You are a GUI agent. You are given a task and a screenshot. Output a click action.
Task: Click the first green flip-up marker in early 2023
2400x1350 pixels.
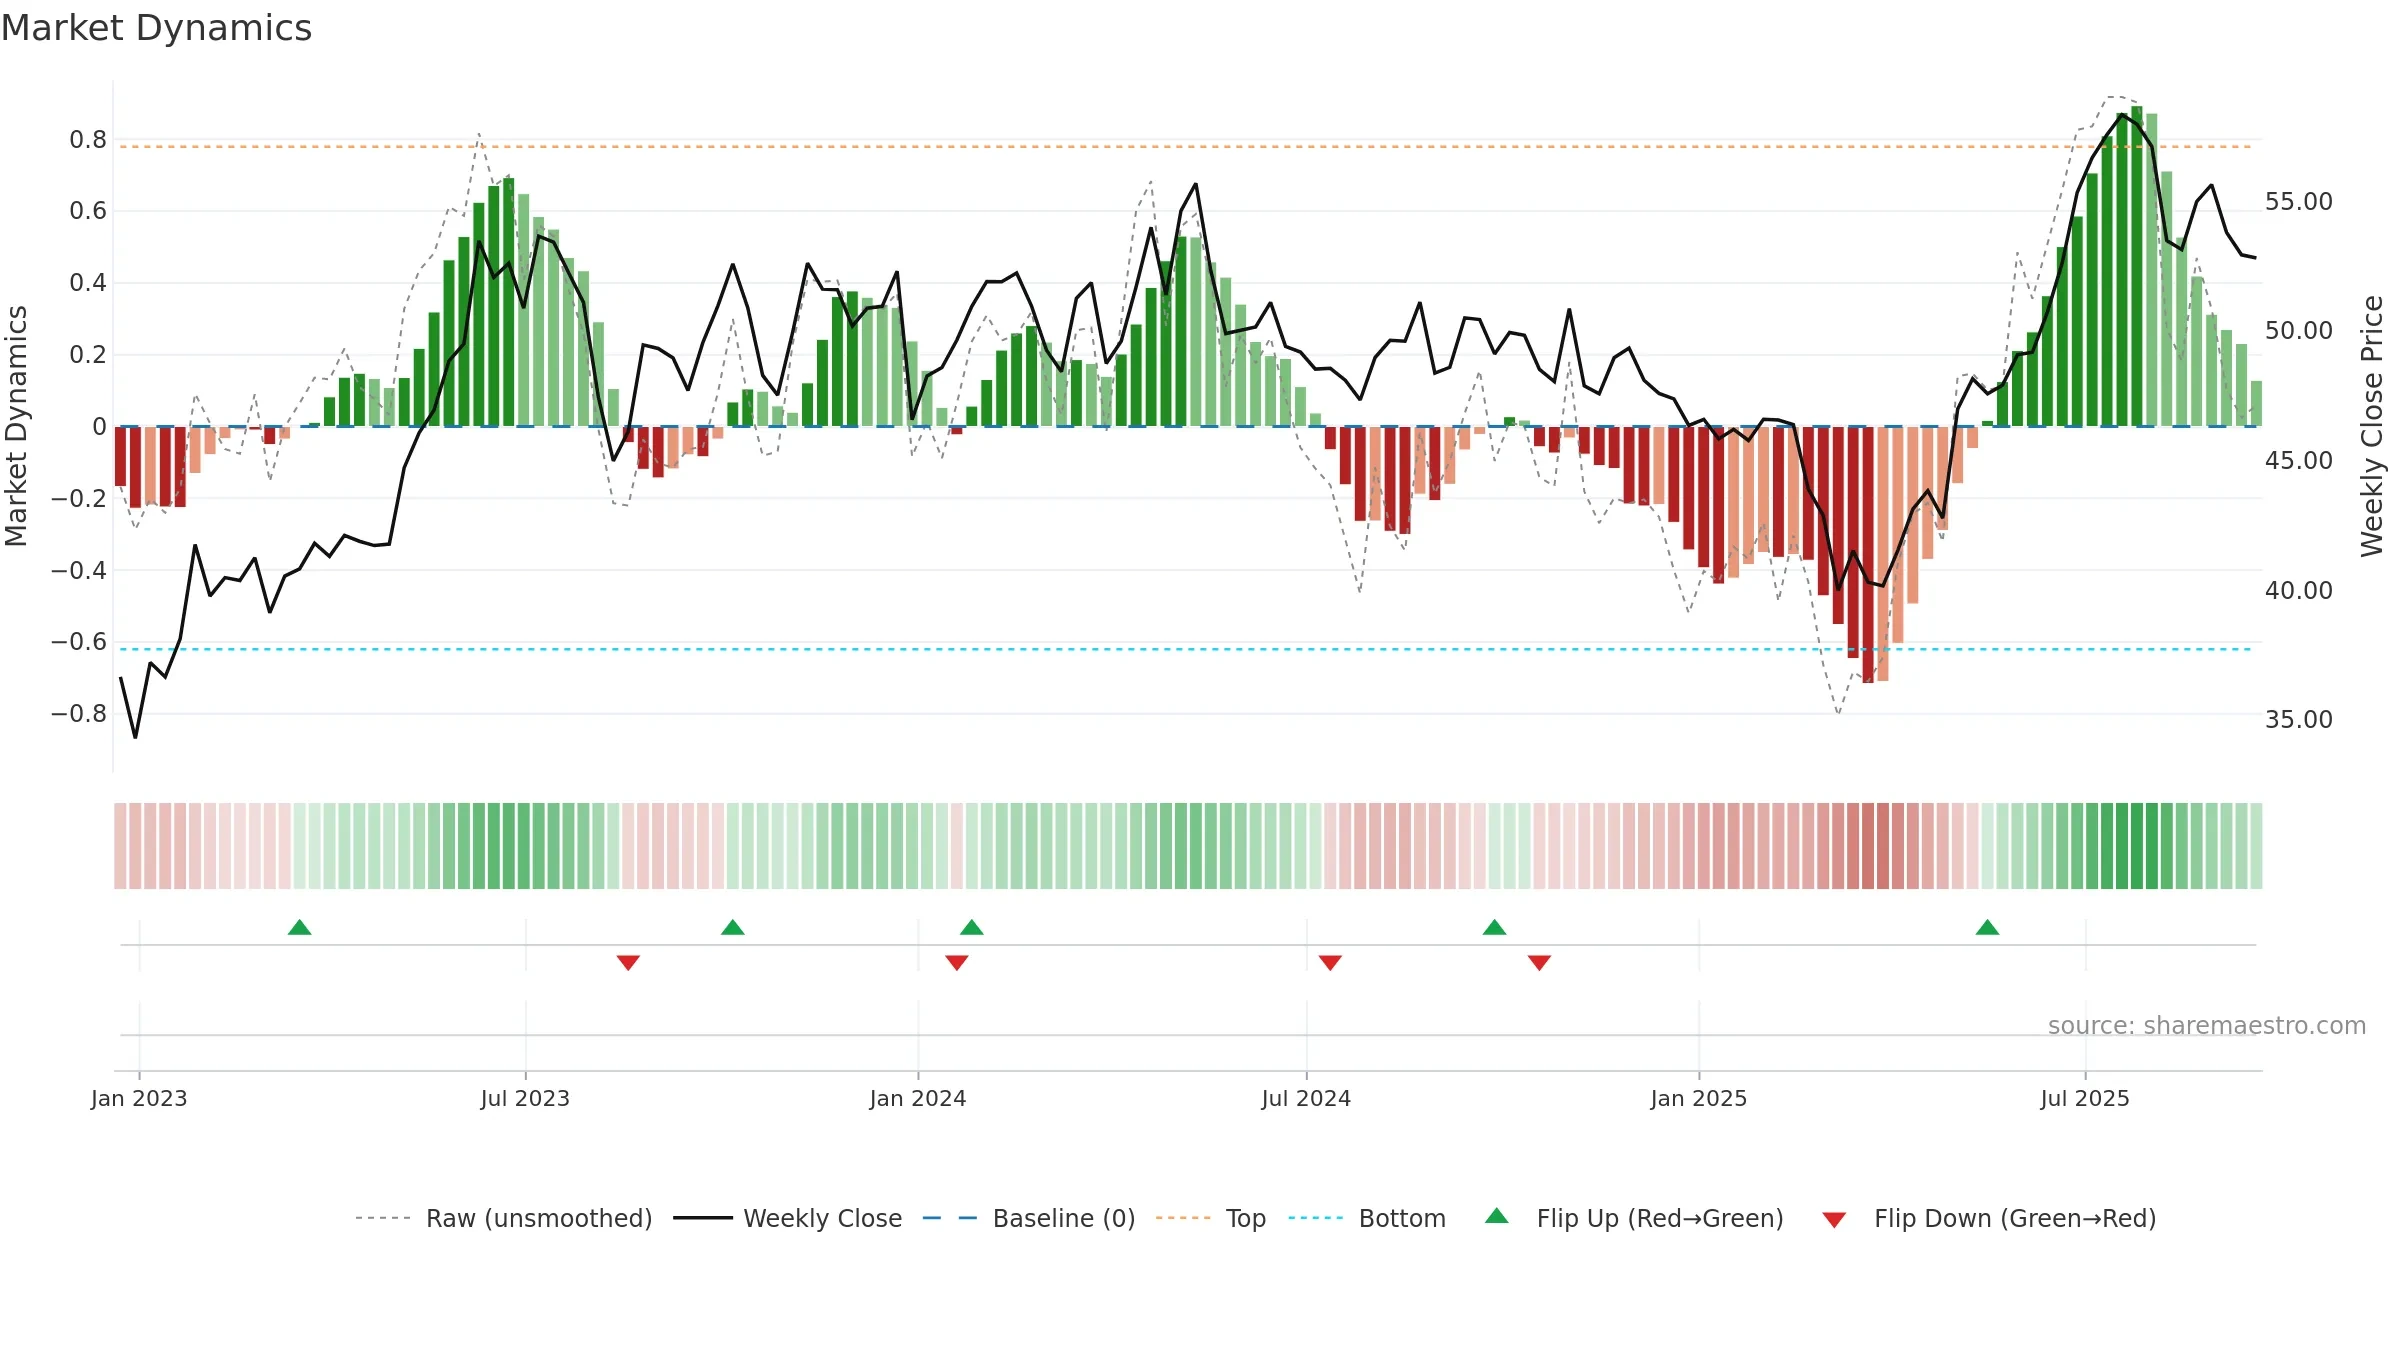pos(299,927)
